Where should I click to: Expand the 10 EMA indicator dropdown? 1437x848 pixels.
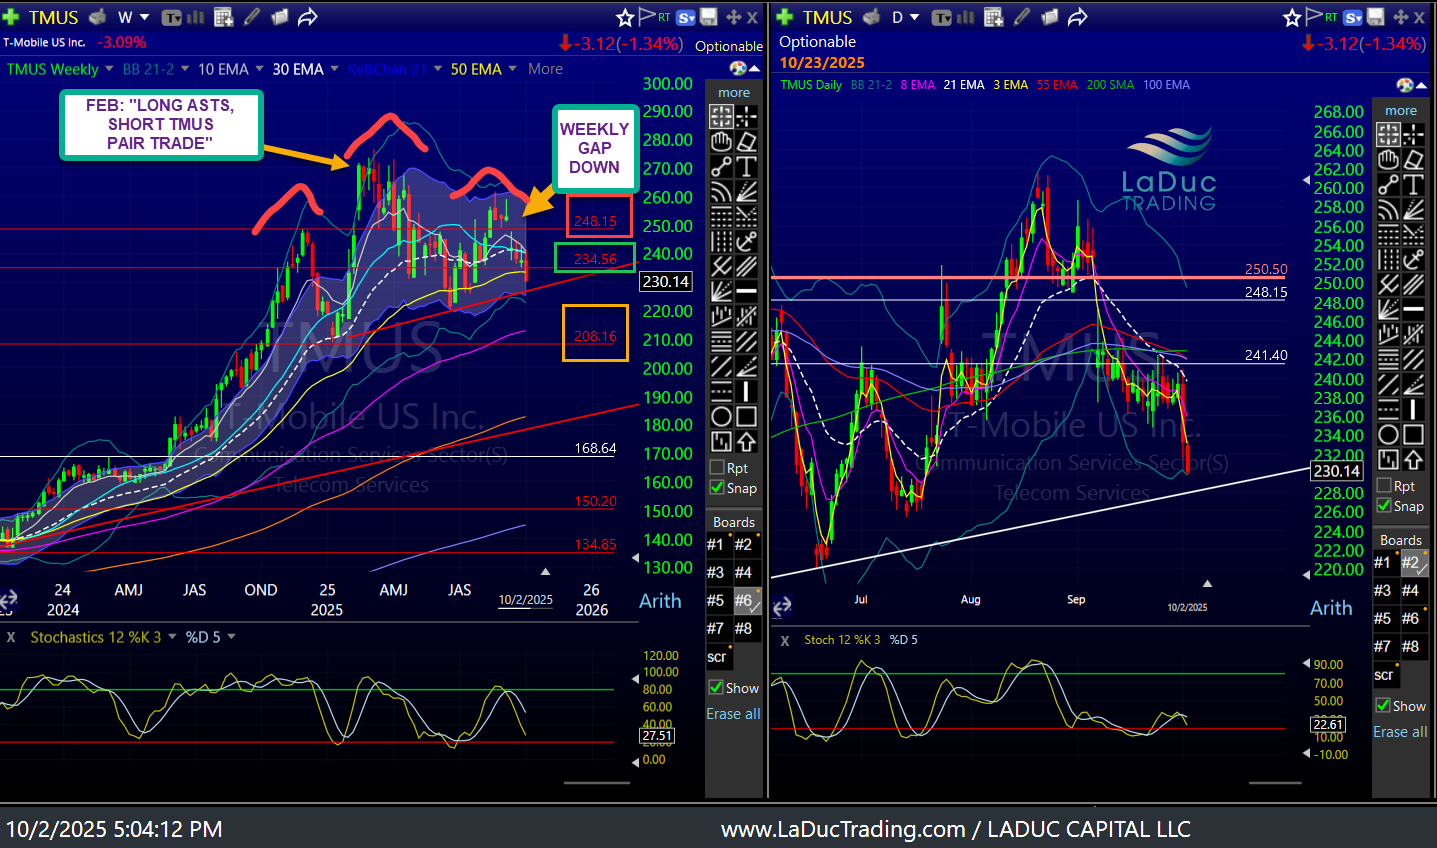tap(259, 69)
